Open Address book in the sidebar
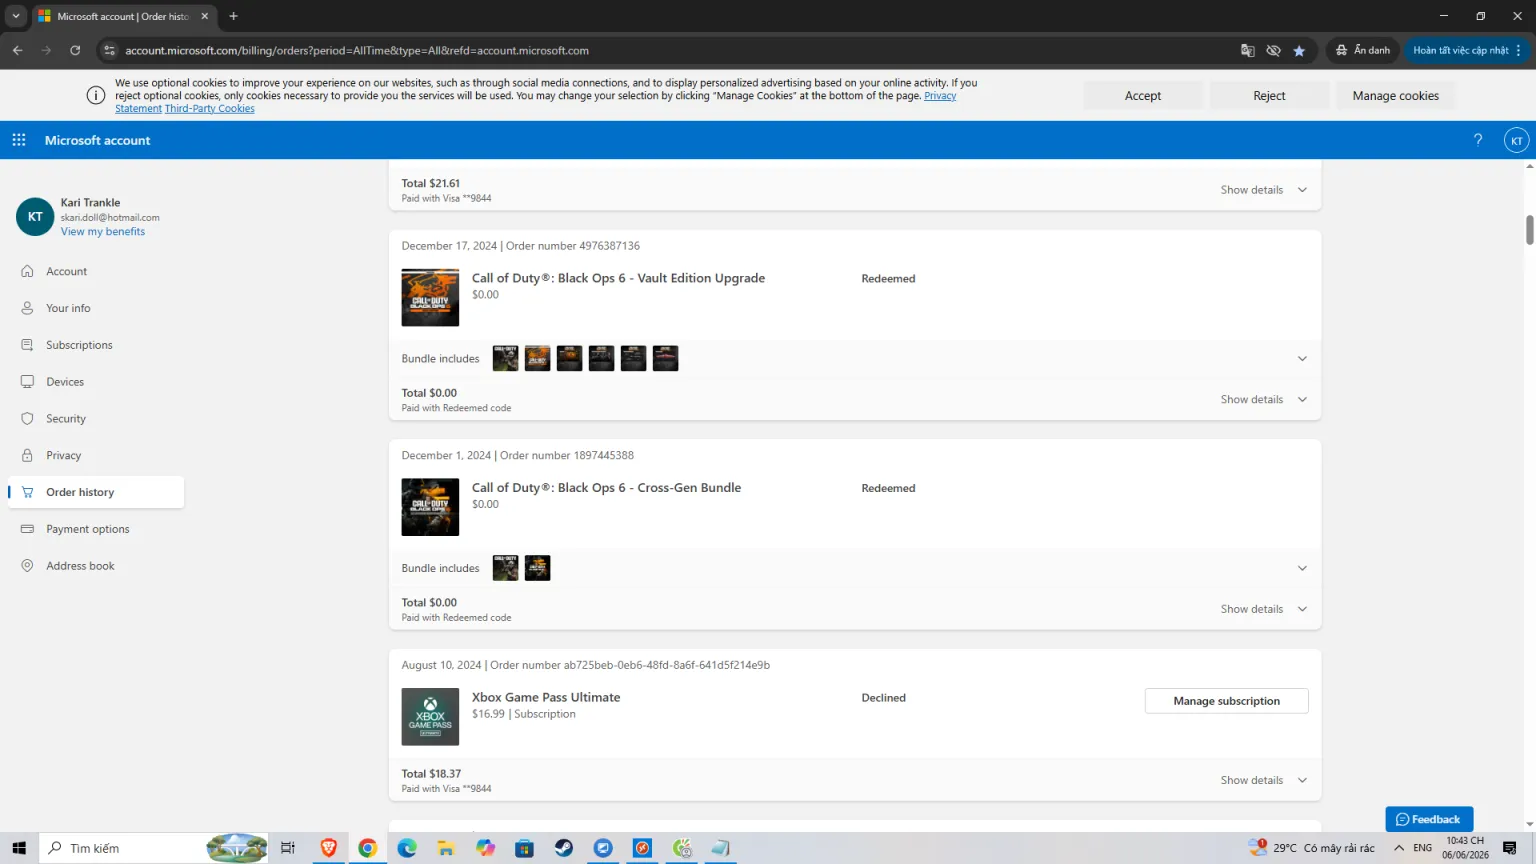Image resolution: width=1536 pixels, height=864 pixels. pyautogui.click(x=96, y=566)
